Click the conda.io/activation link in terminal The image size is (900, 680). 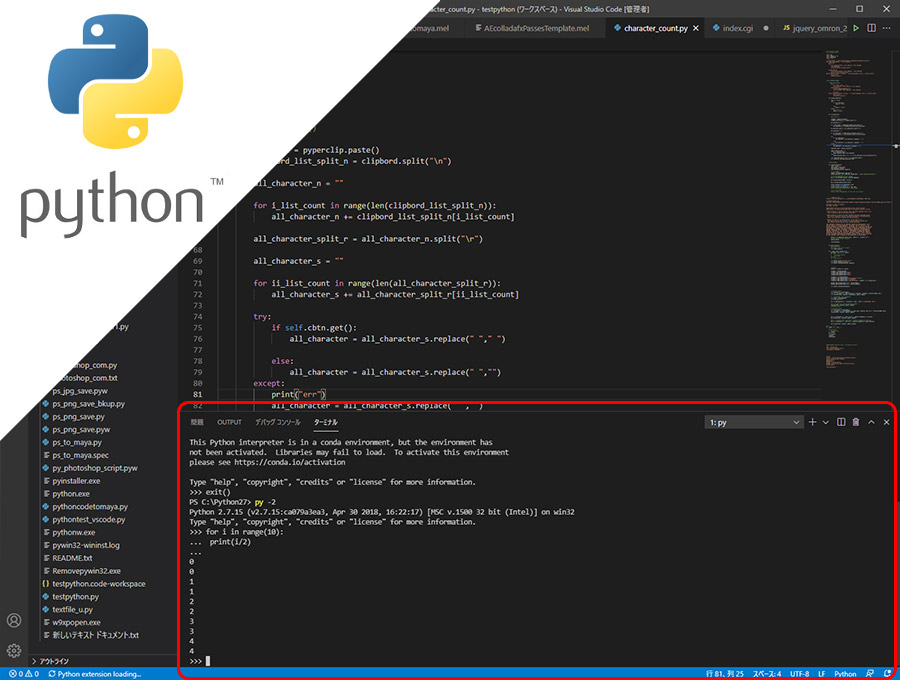pyautogui.click(x=290, y=463)
